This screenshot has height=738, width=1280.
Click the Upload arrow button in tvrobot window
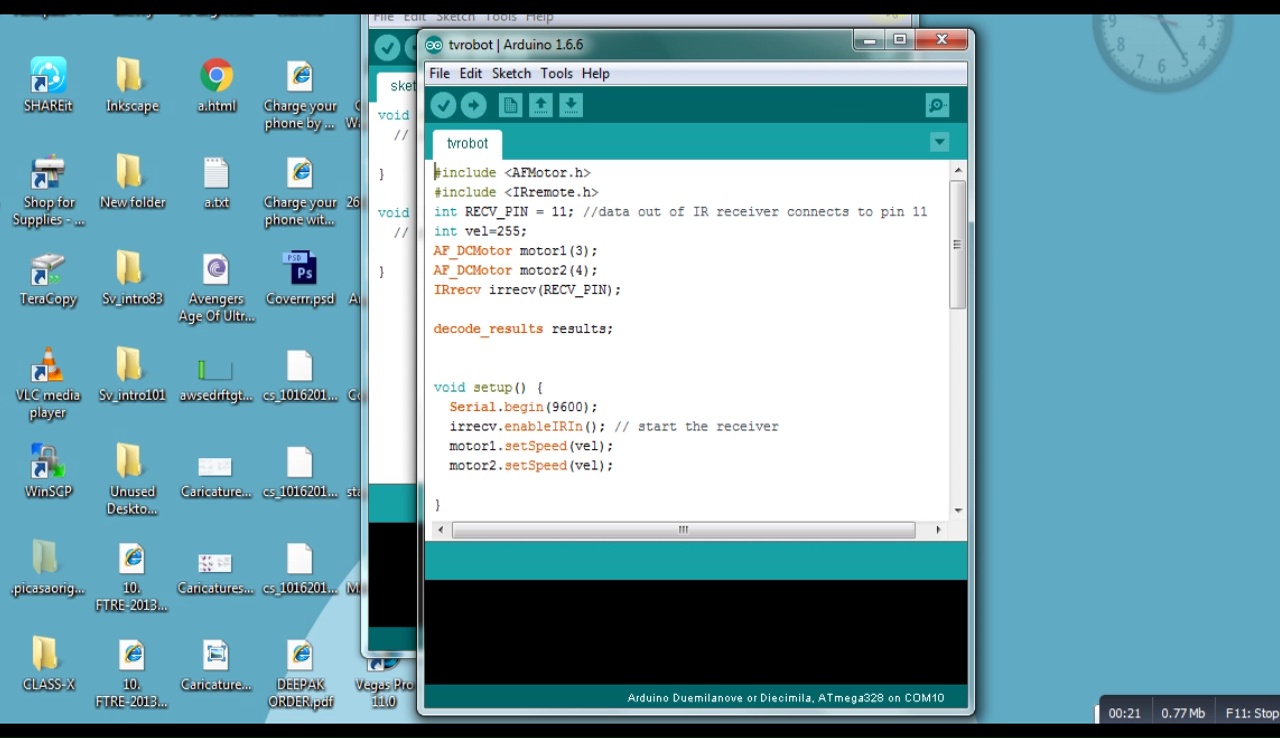[x=474, y=105]
